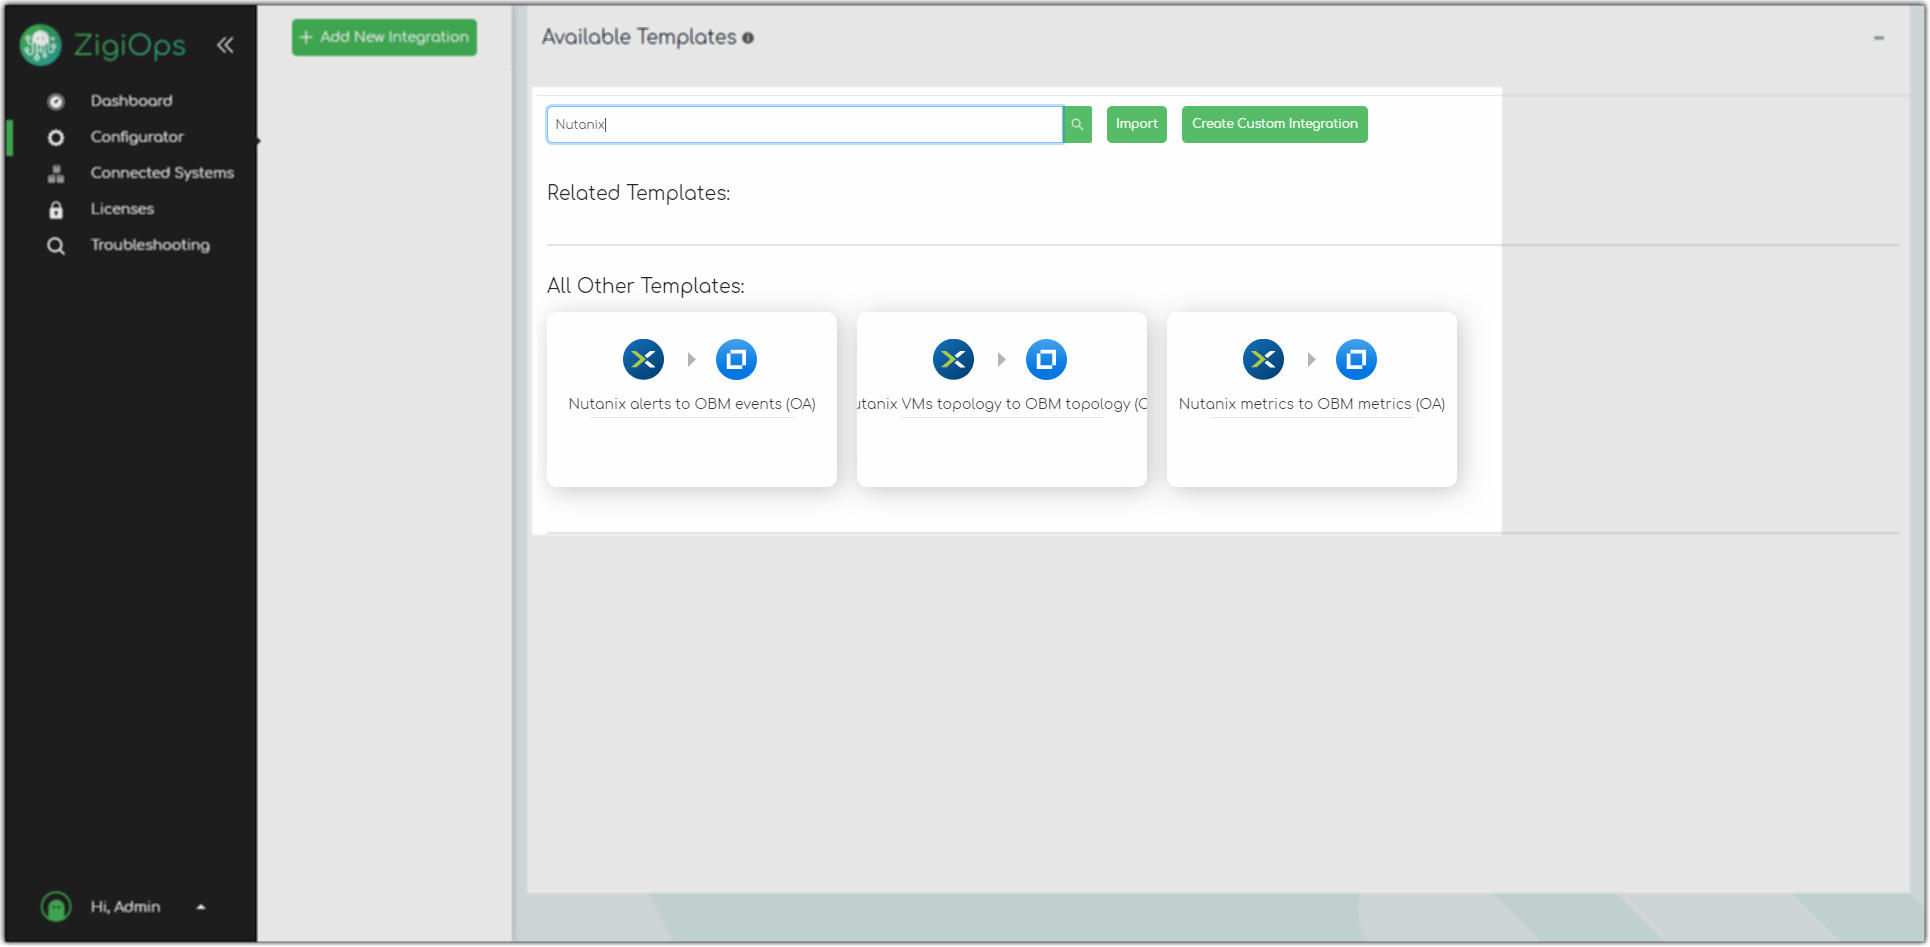Collapse the sidebar with double chevron
This screenshot has width=1930, height=947.
pos(225,45)
